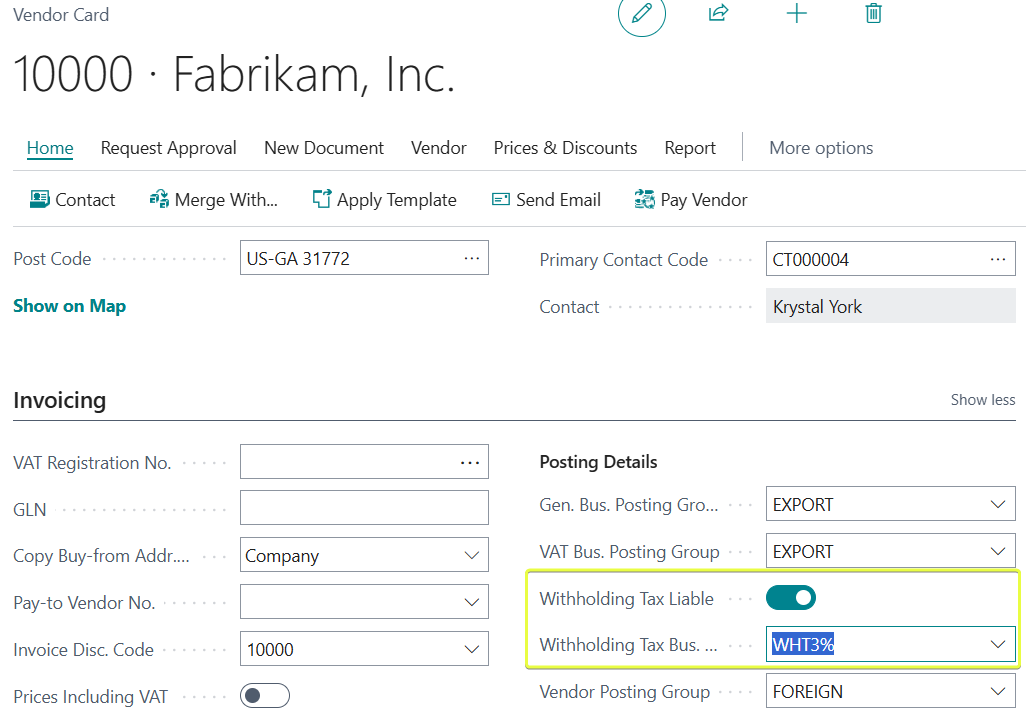Open the Vendor Posting Group dropdown
This screenshot has height=725, width=1026.
[997, 692]
